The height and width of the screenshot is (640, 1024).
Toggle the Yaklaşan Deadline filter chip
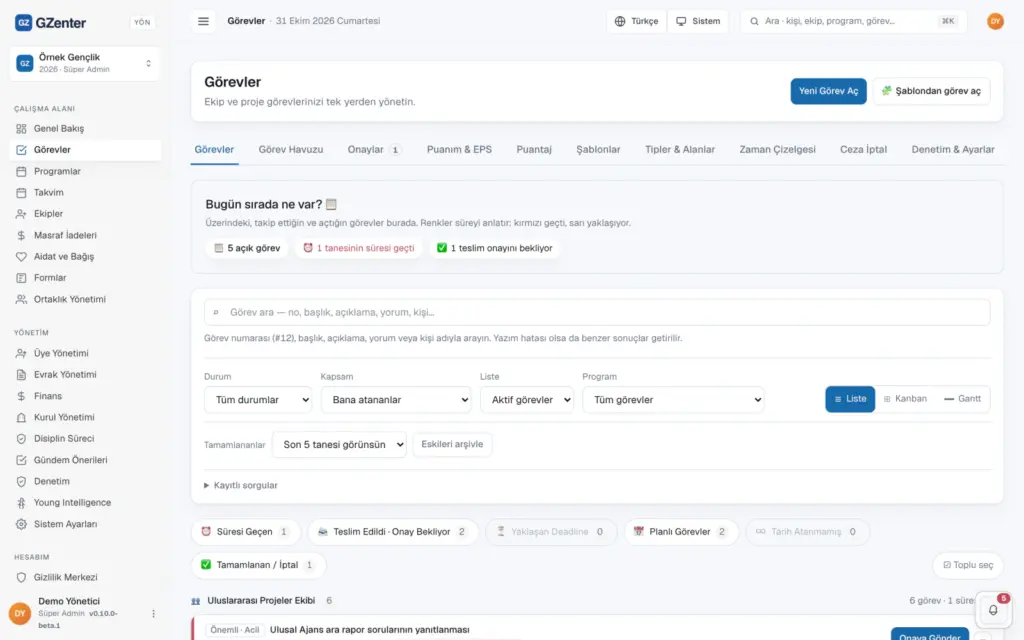551,532
